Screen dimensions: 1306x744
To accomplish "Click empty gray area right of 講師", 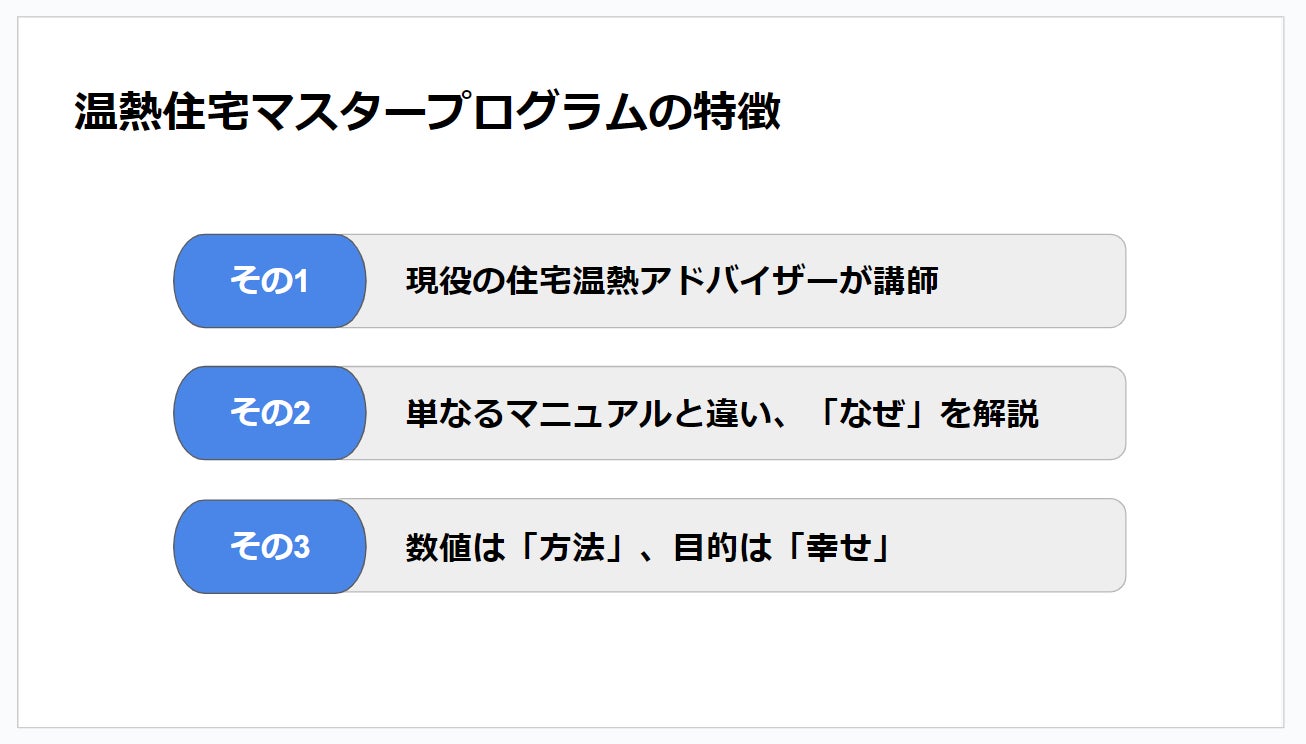I will point(1030,281).
